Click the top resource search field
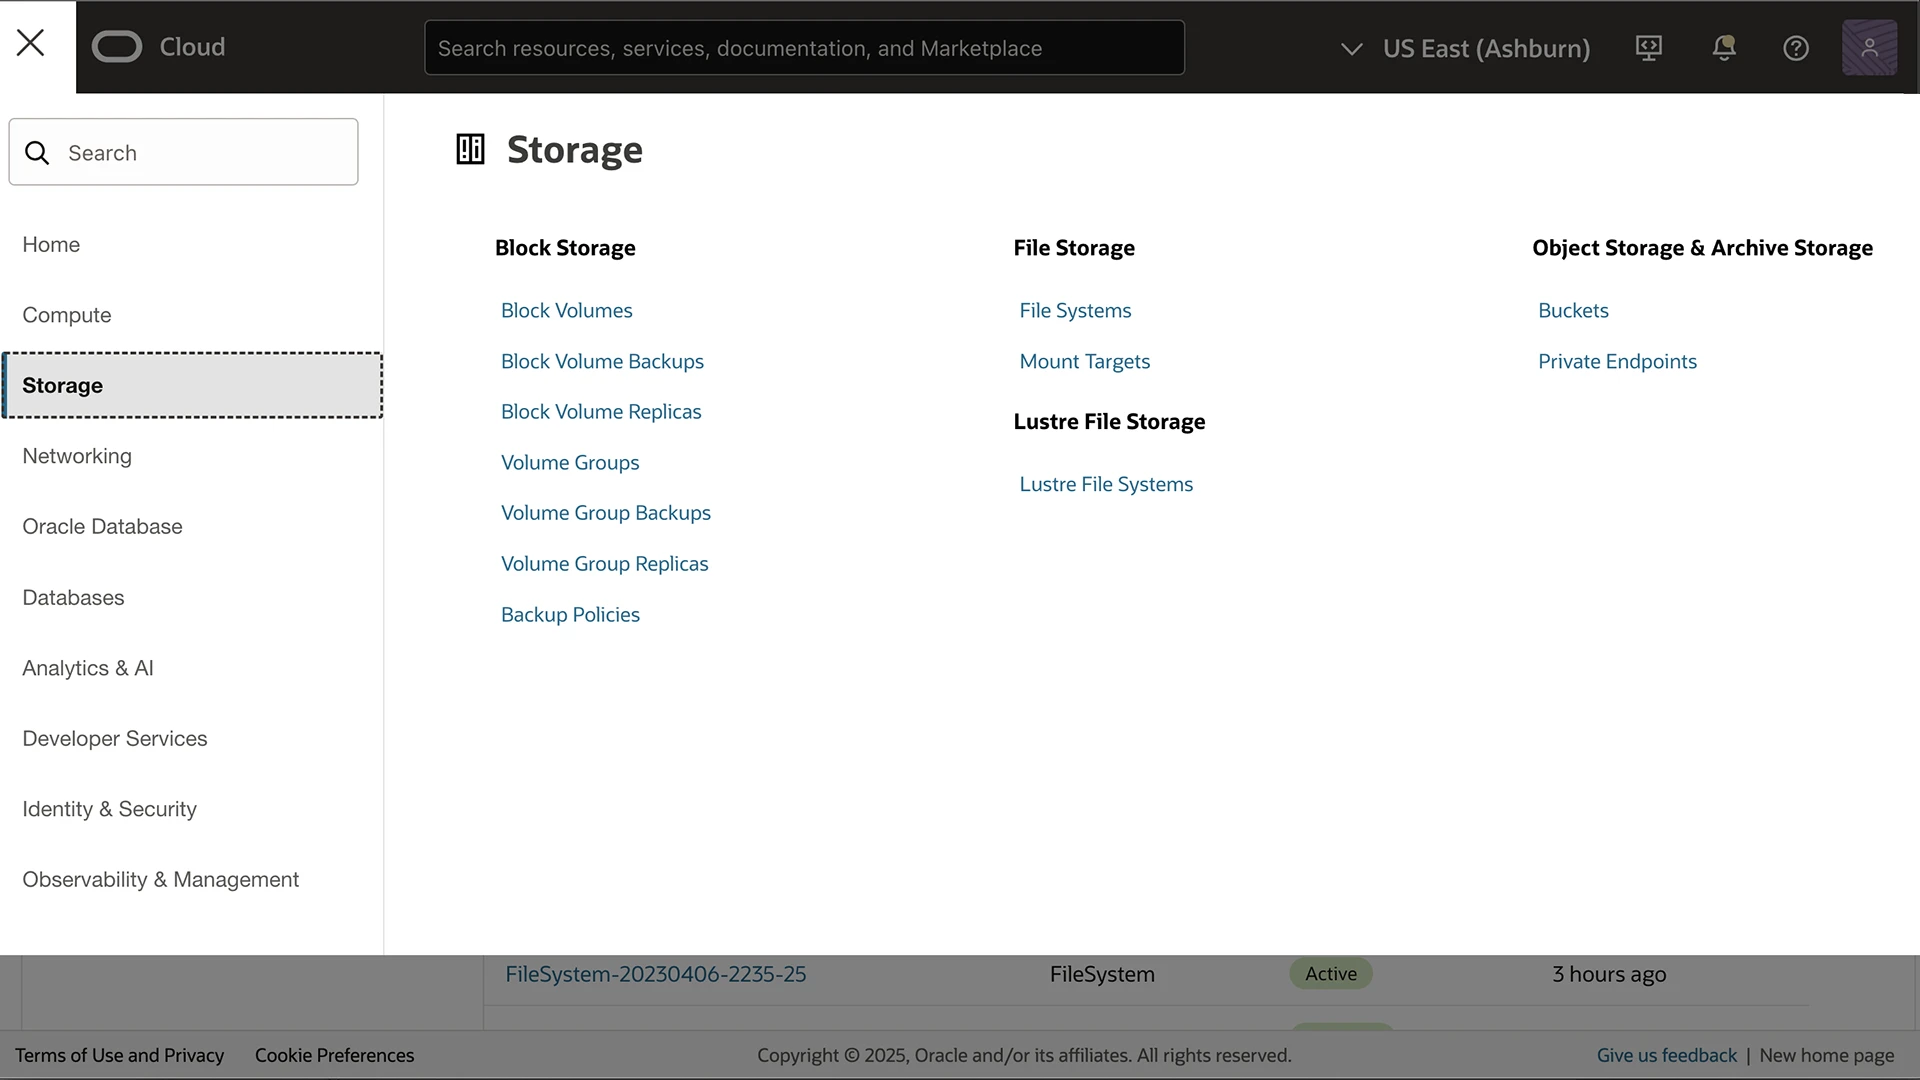The height and width of the screenshot is (1080, 1920). tap(804, 48)
